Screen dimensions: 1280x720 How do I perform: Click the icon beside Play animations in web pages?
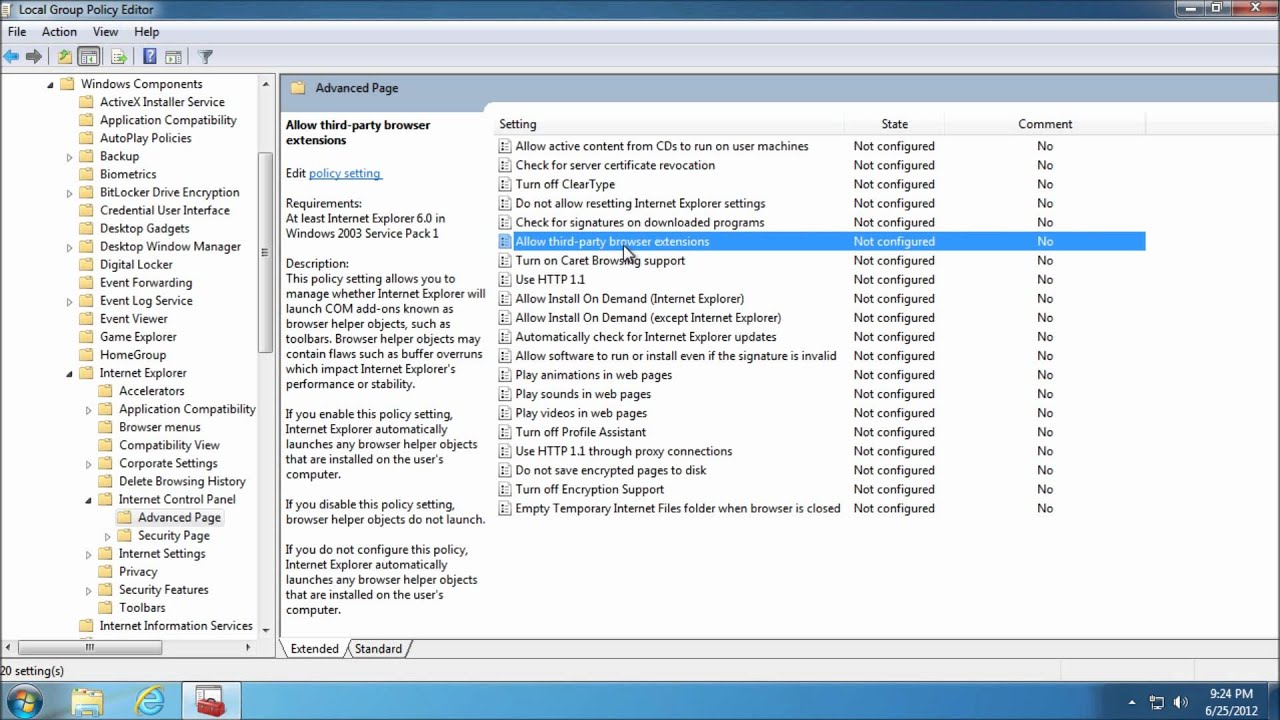[505, 375]
